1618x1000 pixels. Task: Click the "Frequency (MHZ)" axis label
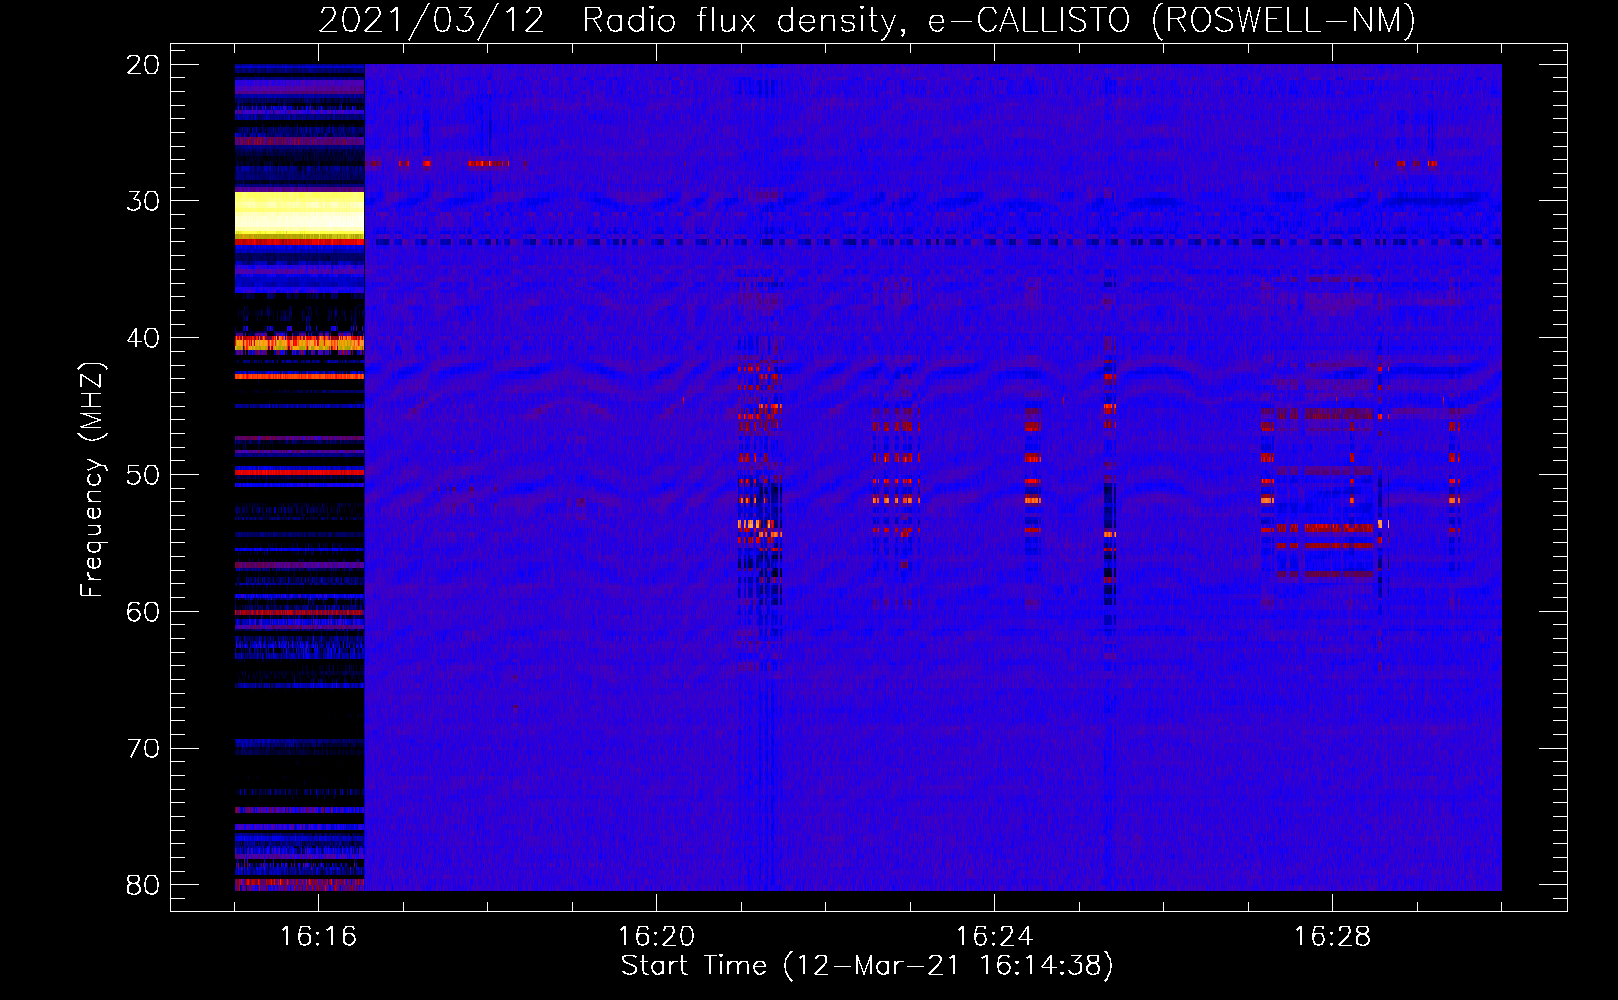pos(92,480)
